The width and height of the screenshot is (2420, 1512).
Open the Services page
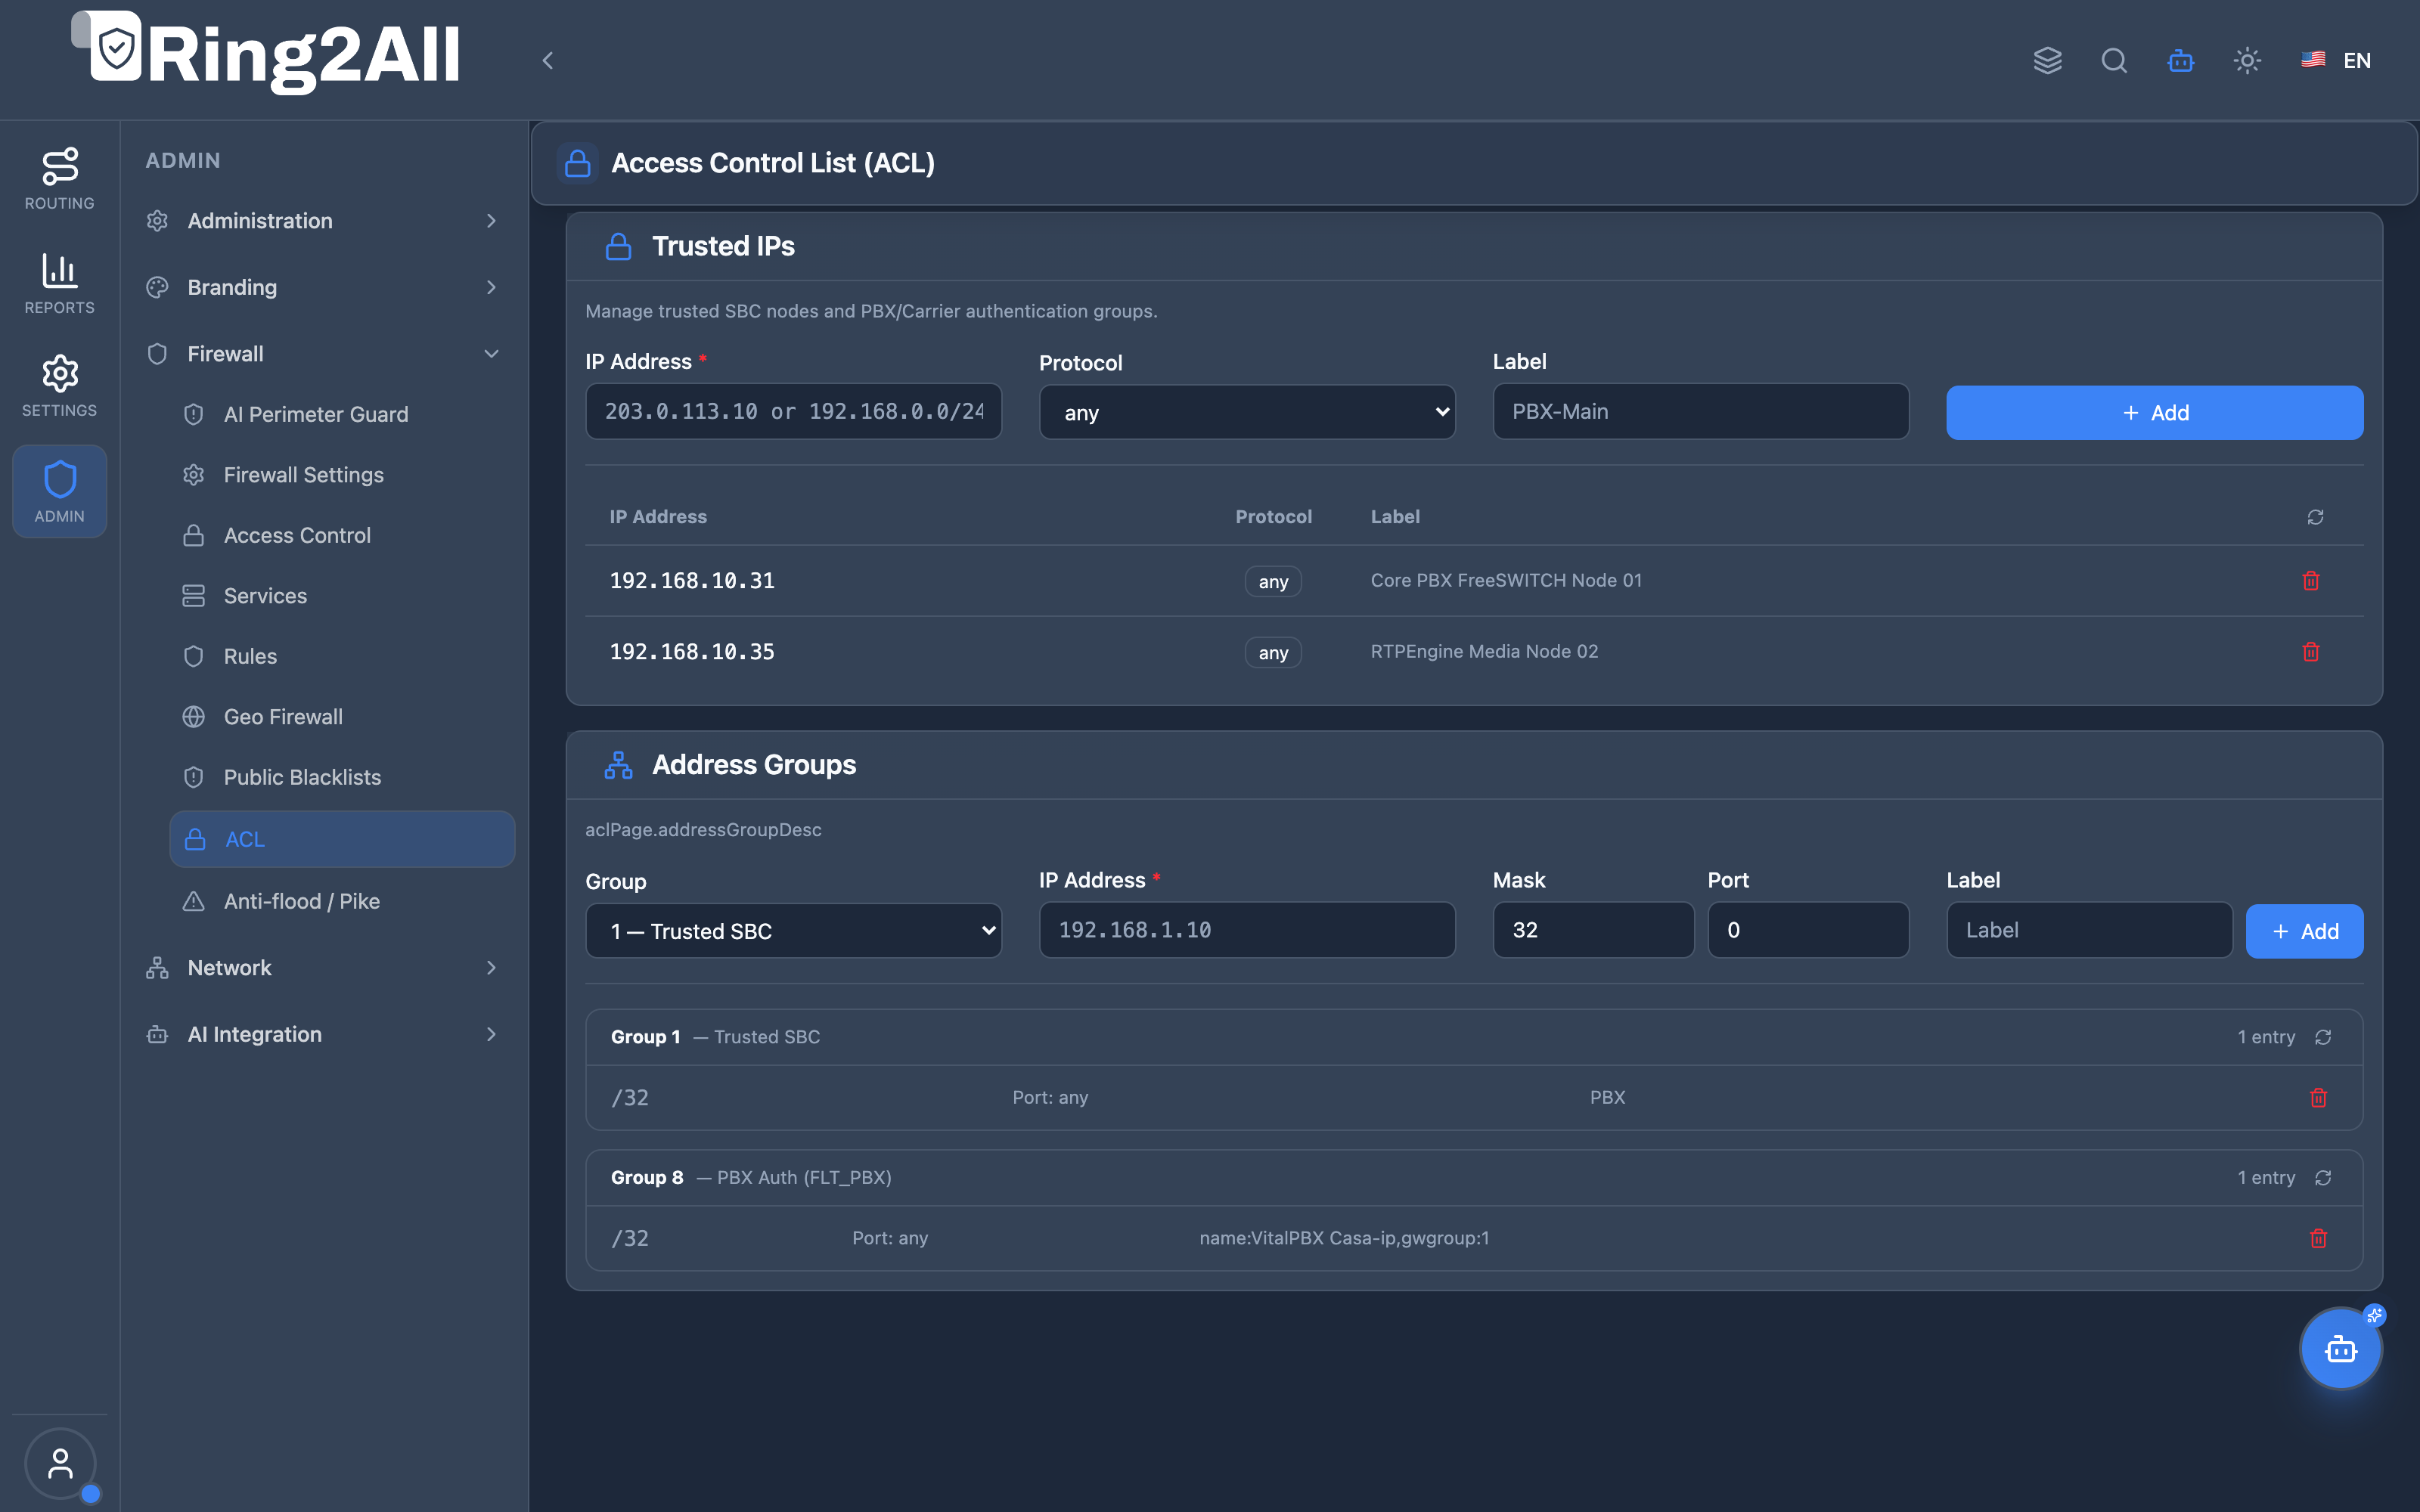click(342, 596)
